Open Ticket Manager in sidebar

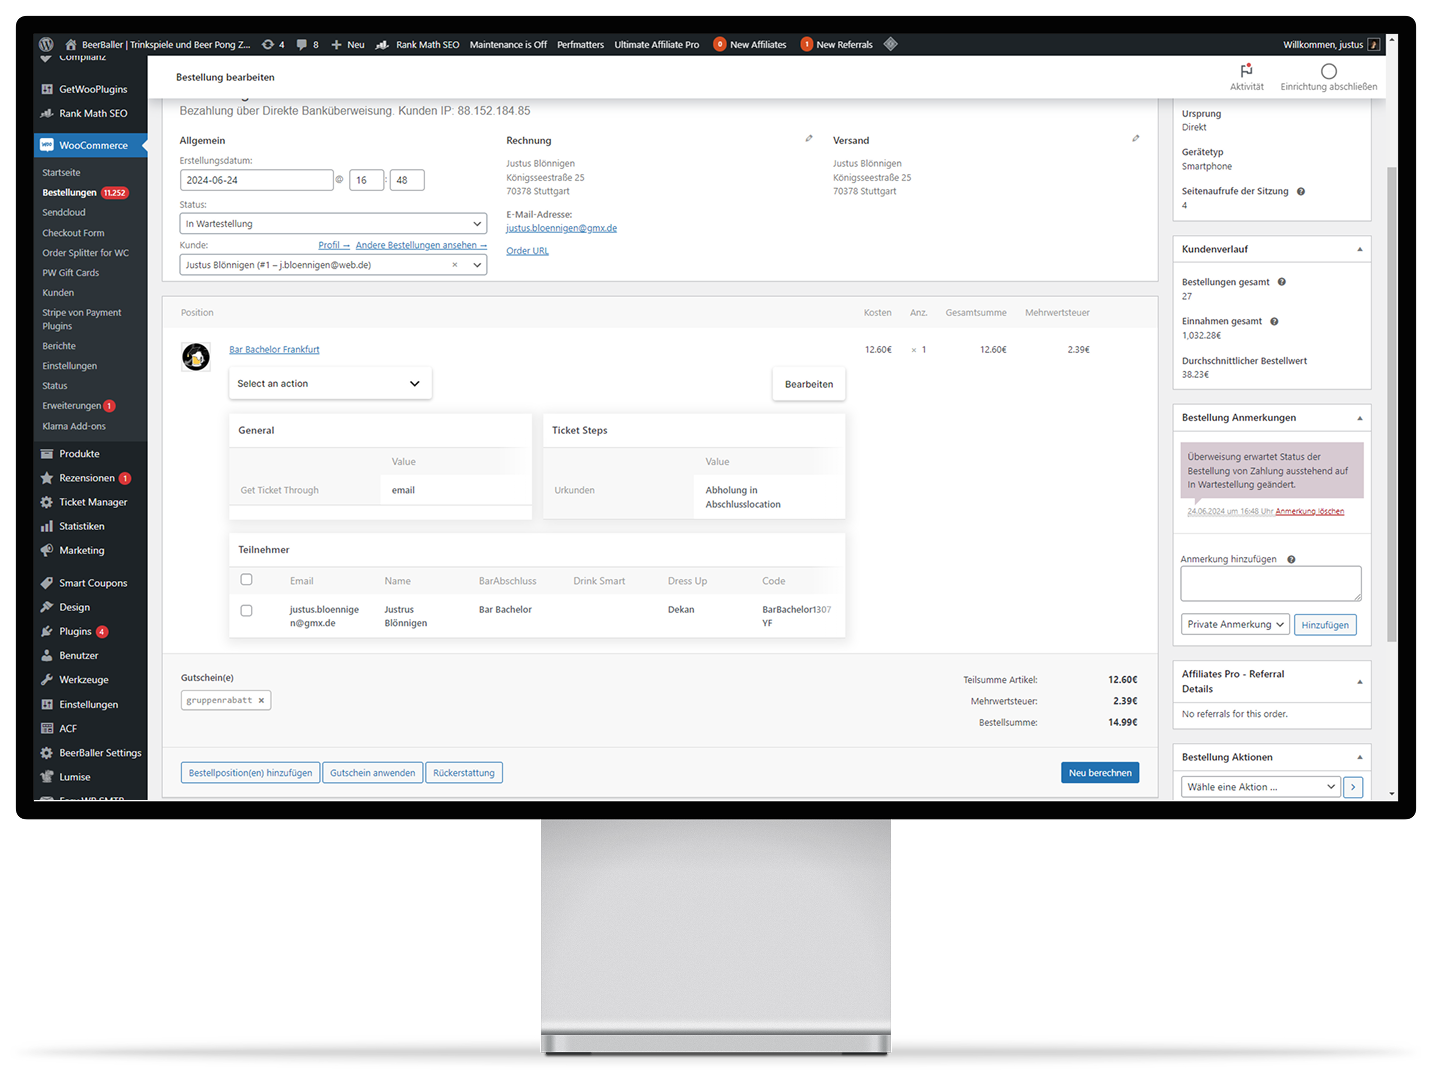click(93, 502)
